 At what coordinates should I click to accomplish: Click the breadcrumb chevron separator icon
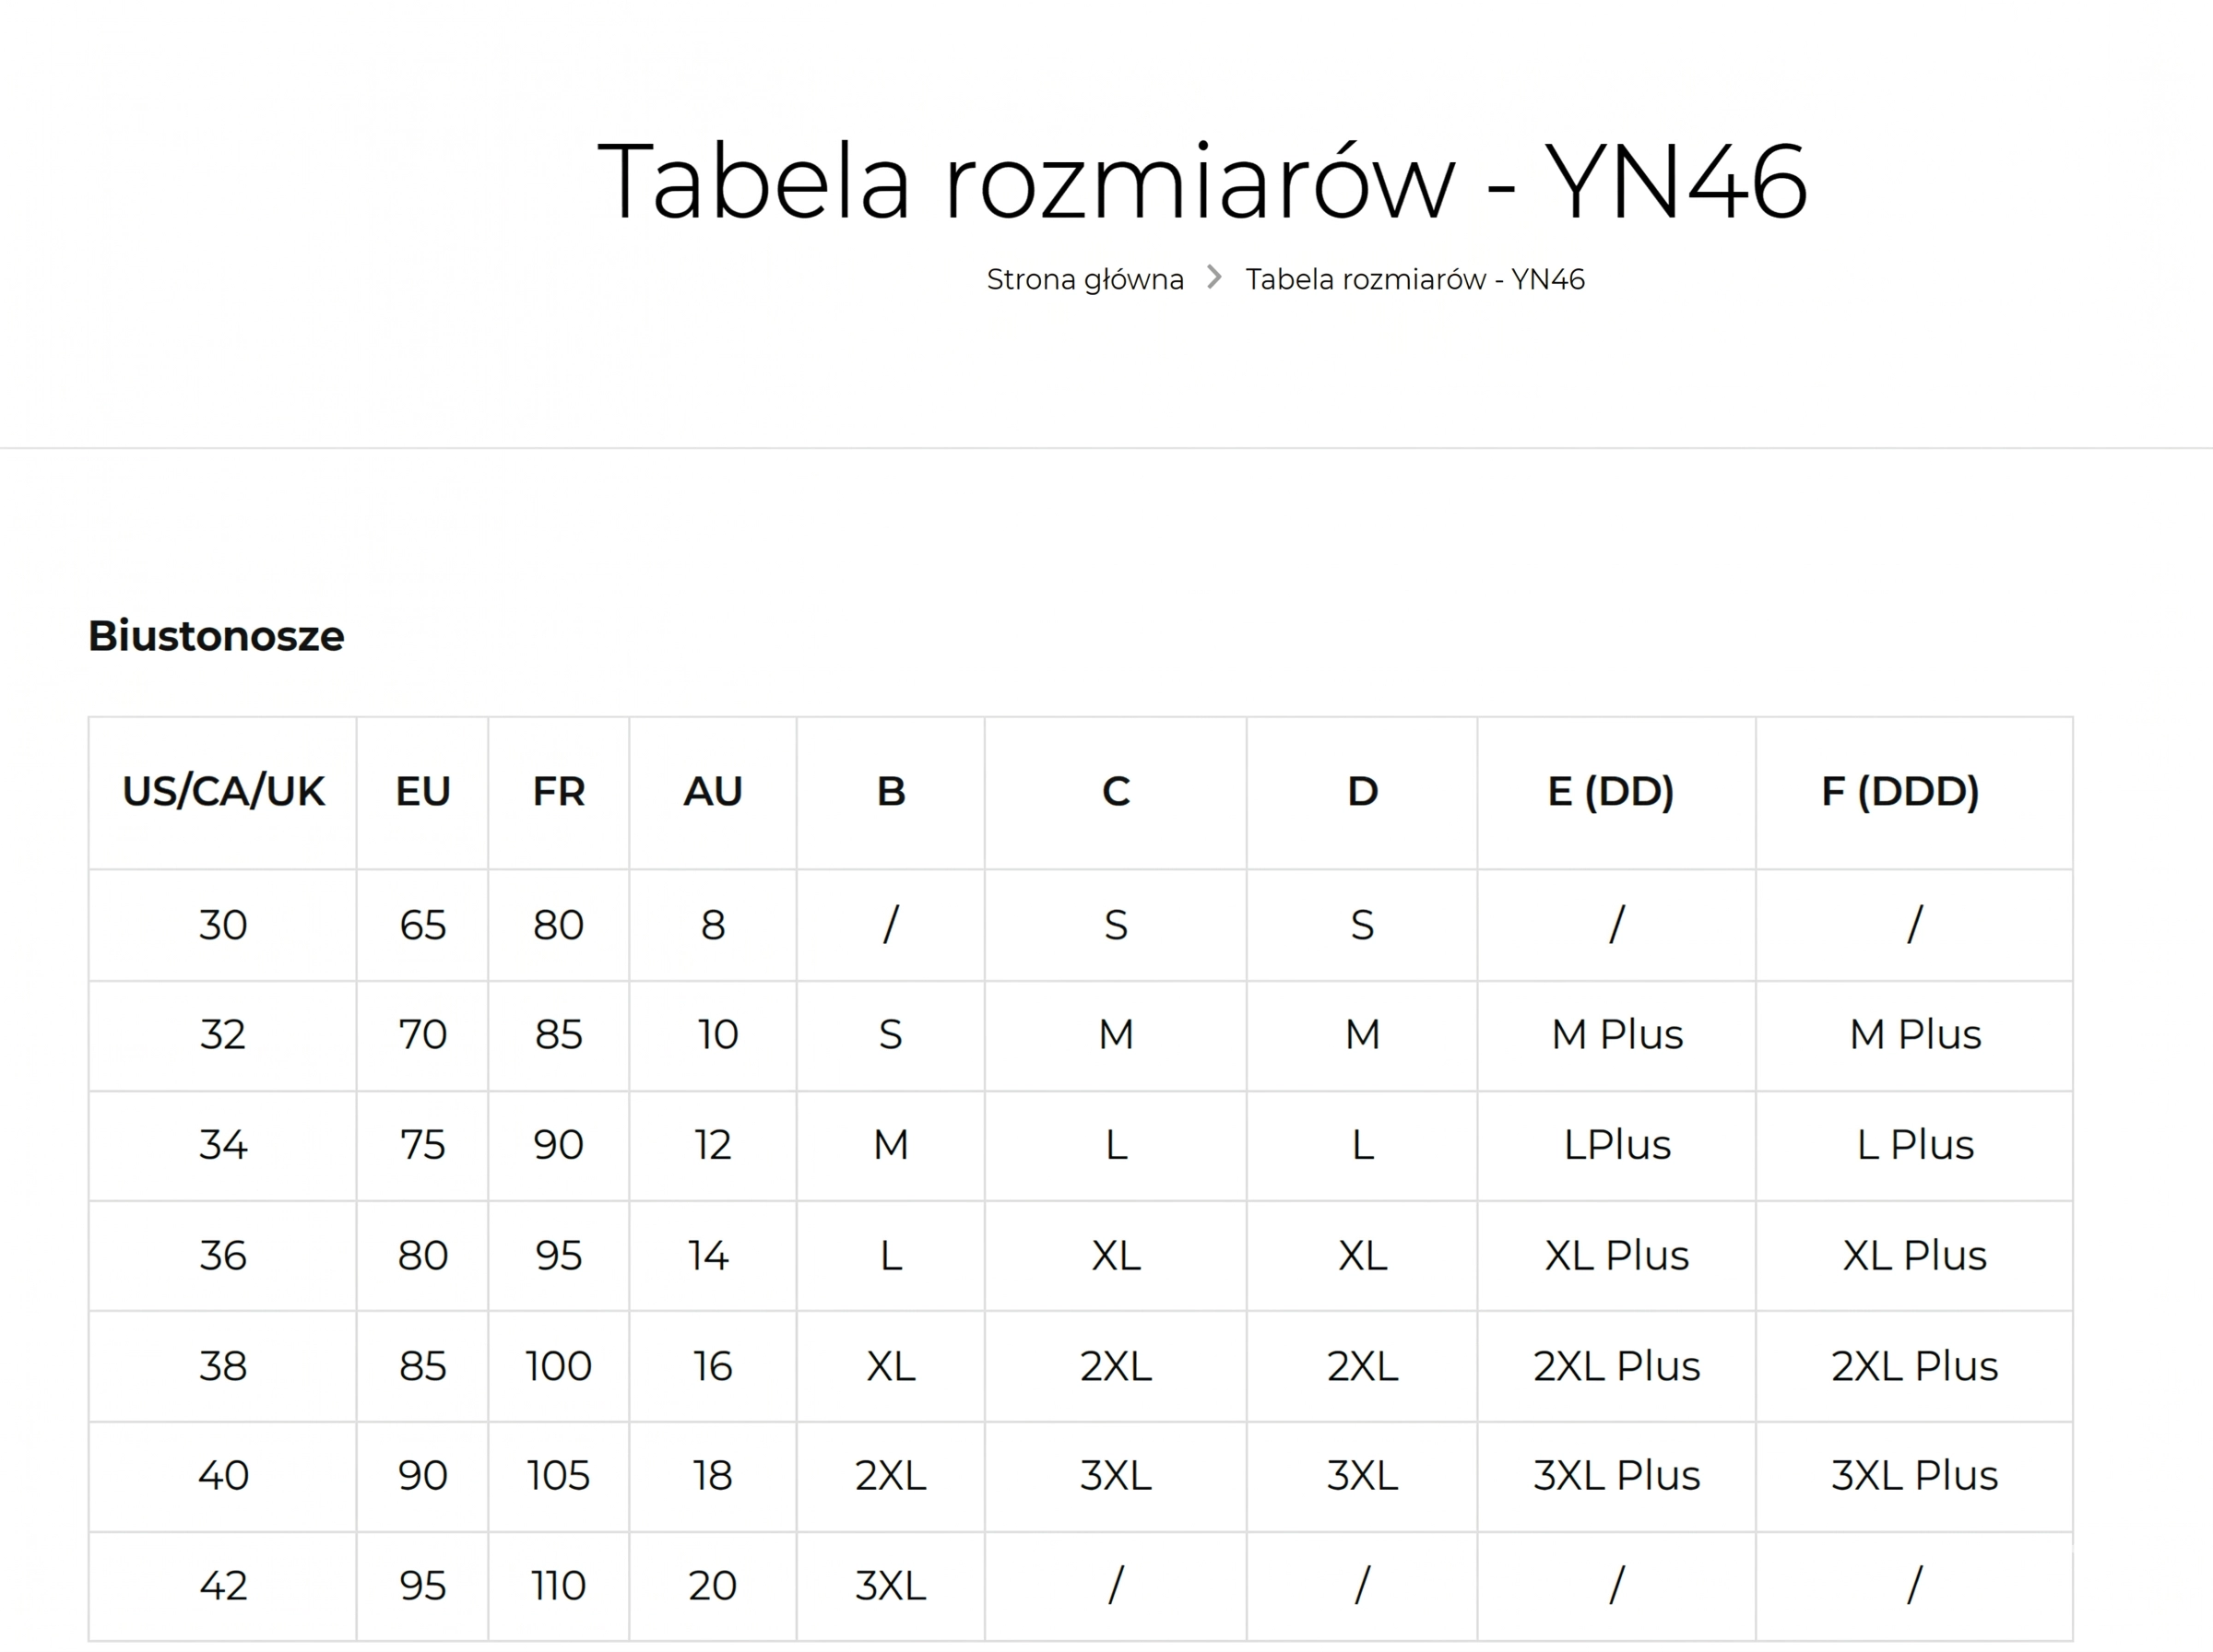coord(1214,277)
